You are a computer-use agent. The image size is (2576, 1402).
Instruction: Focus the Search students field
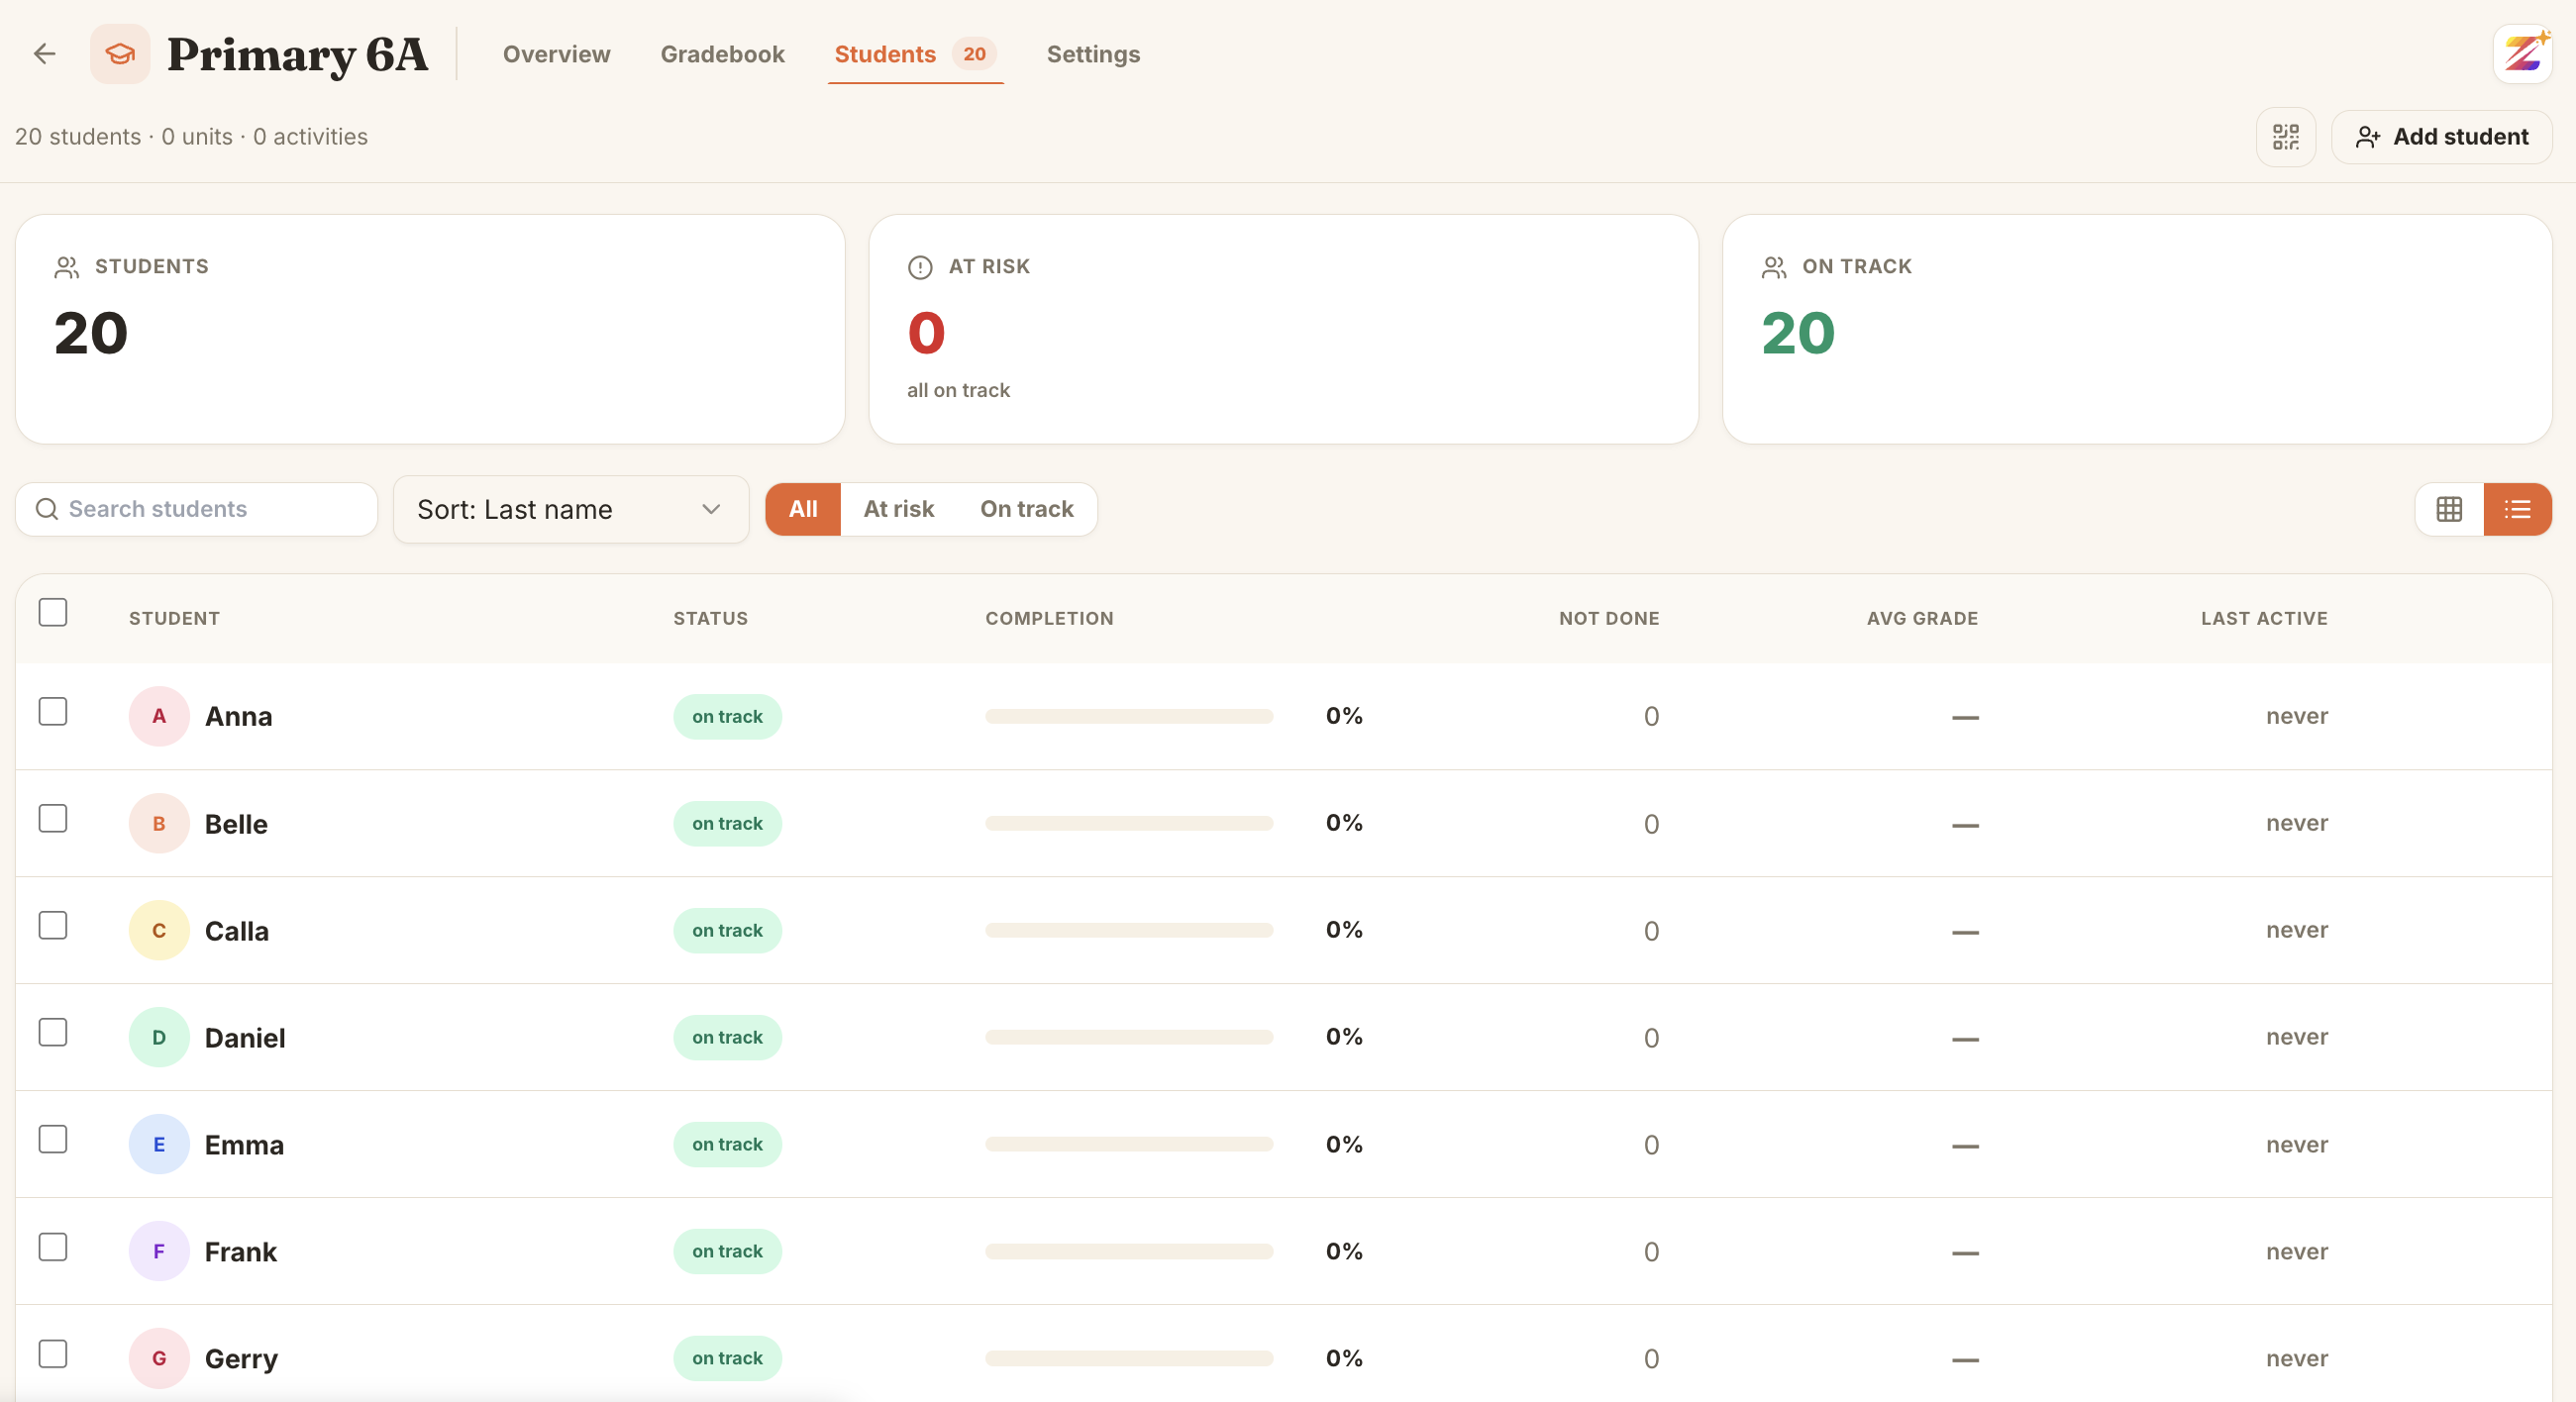tap(196, 509)
